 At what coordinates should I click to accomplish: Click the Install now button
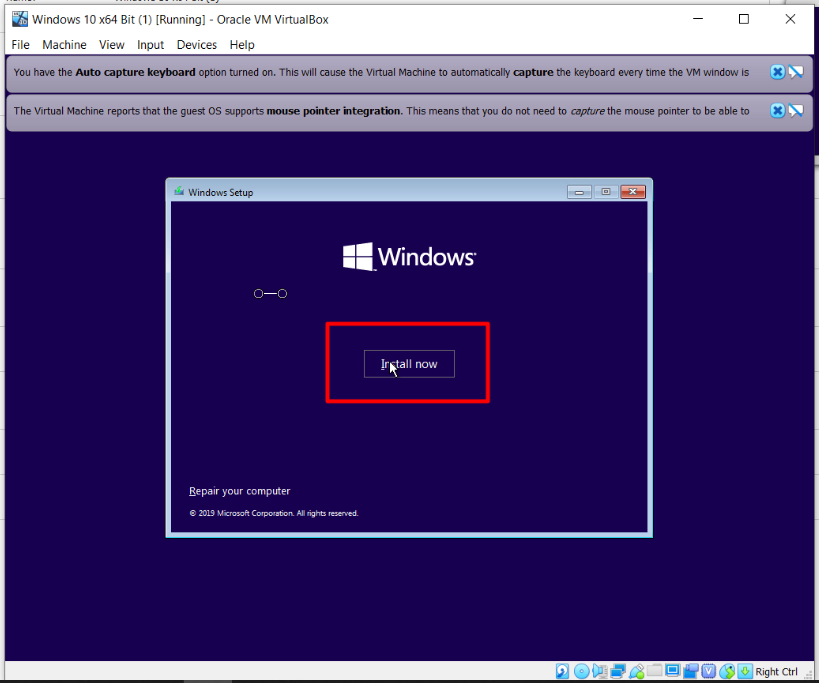coord(409,364)
